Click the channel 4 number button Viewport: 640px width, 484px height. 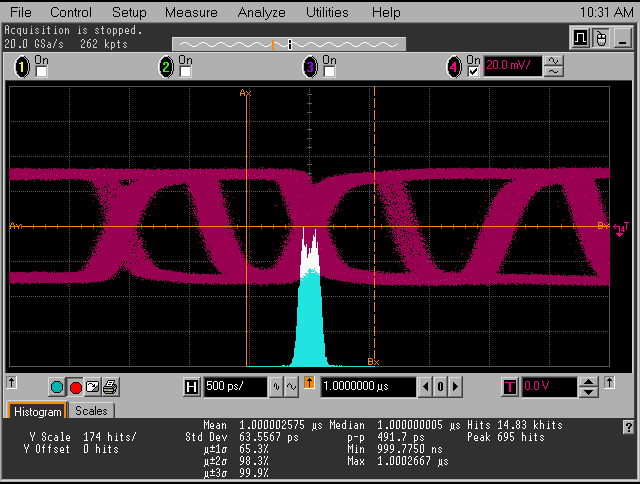coord(456,67)
